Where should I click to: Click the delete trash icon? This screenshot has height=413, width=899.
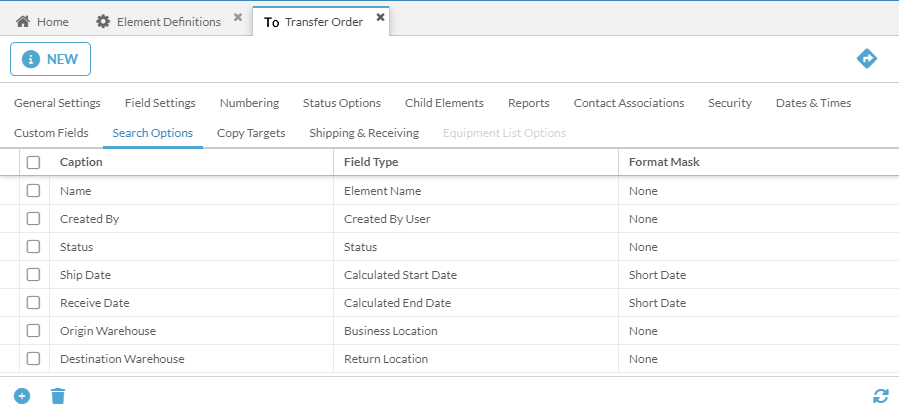click(58, 396)
